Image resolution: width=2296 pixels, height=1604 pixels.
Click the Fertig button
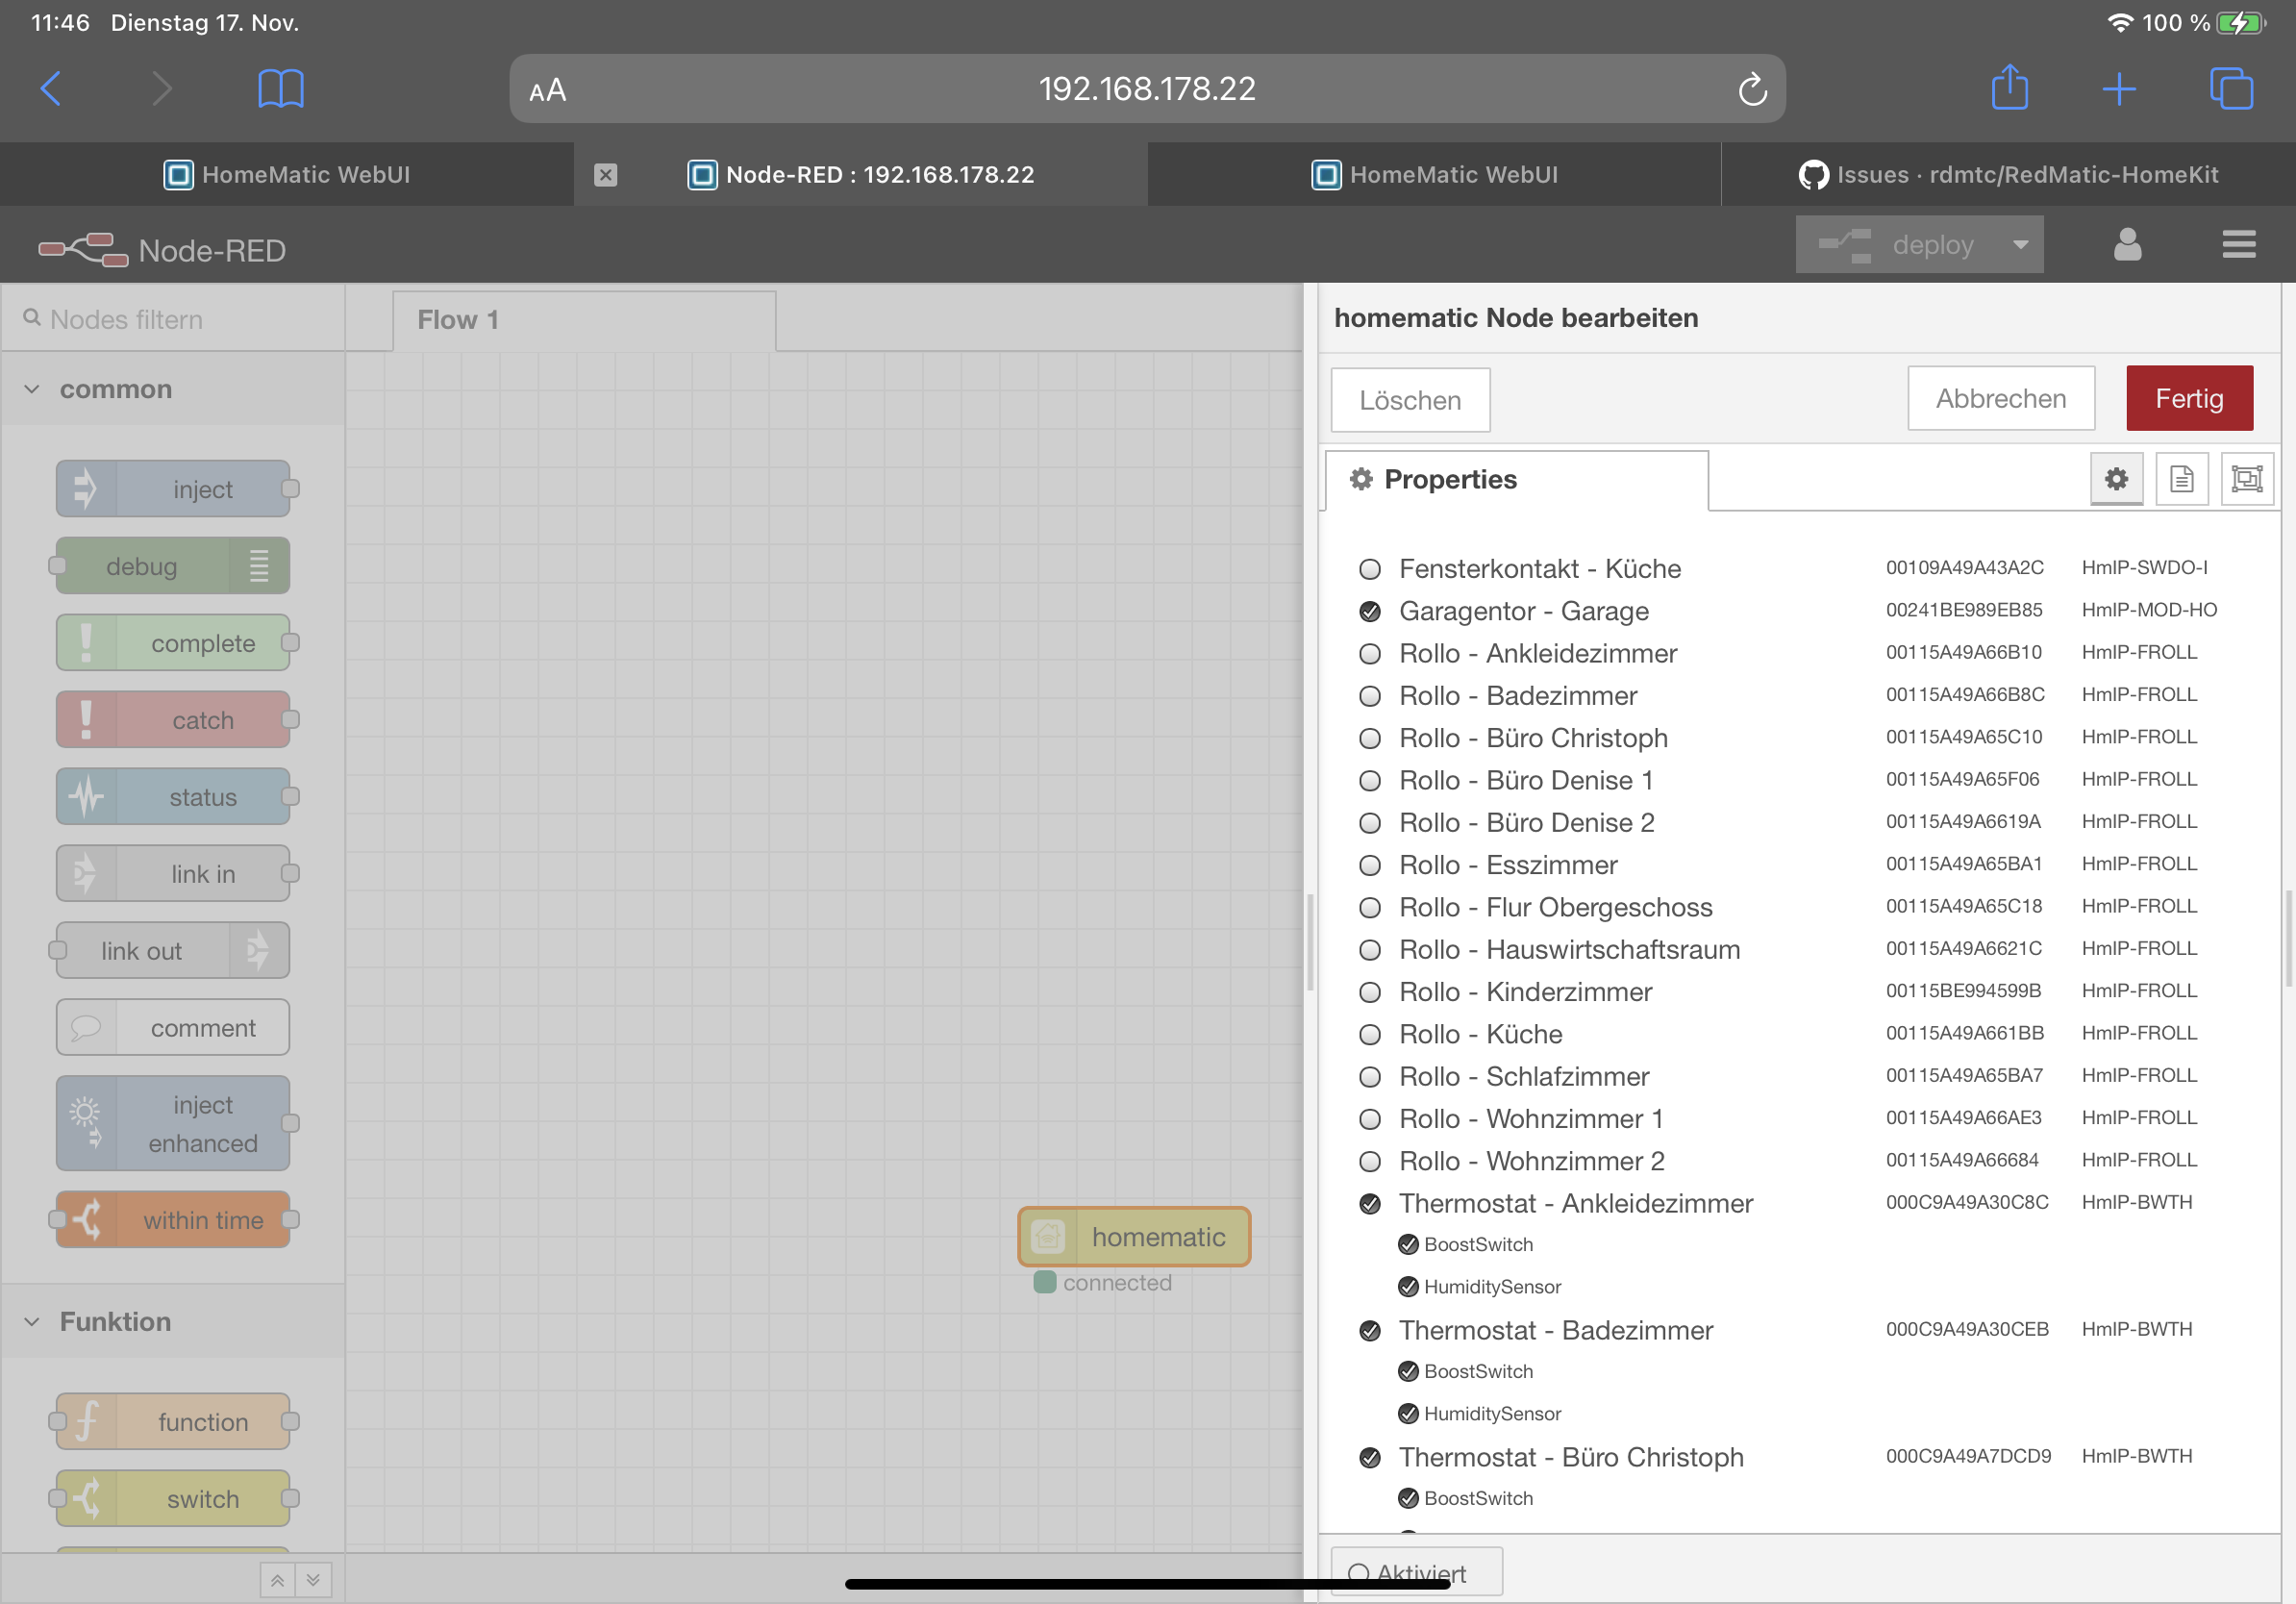coord(2188,398)
